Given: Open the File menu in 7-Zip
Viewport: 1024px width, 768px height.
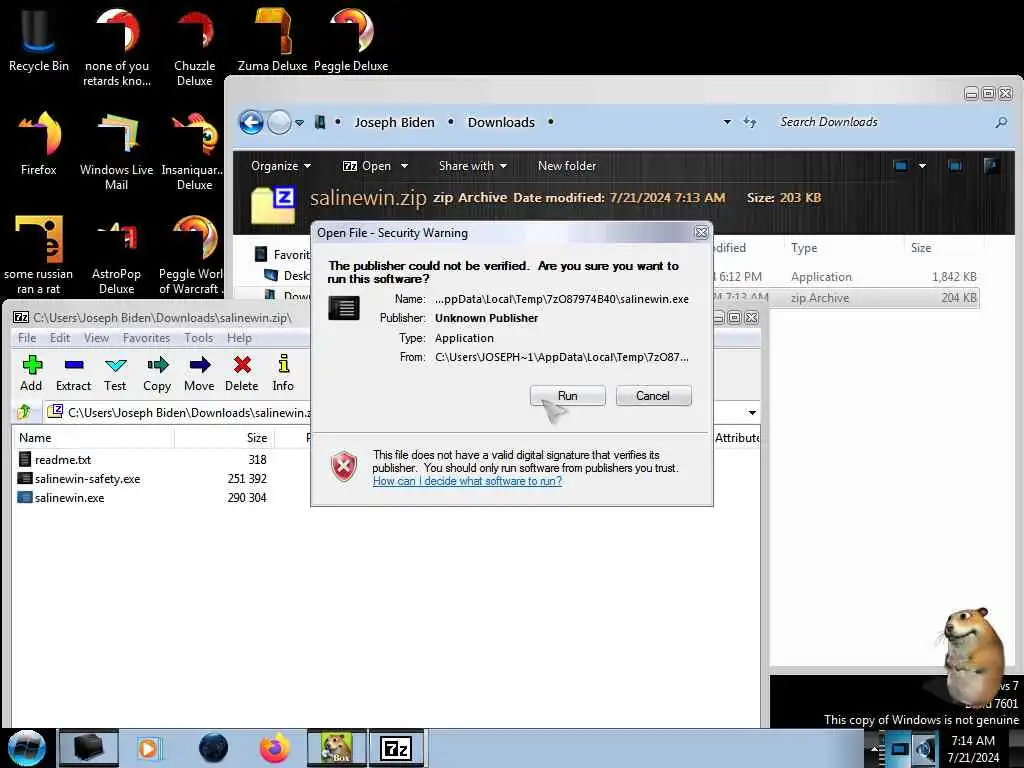Looking at the screenshot, I should pyautogui.click(x=27, y=338).
